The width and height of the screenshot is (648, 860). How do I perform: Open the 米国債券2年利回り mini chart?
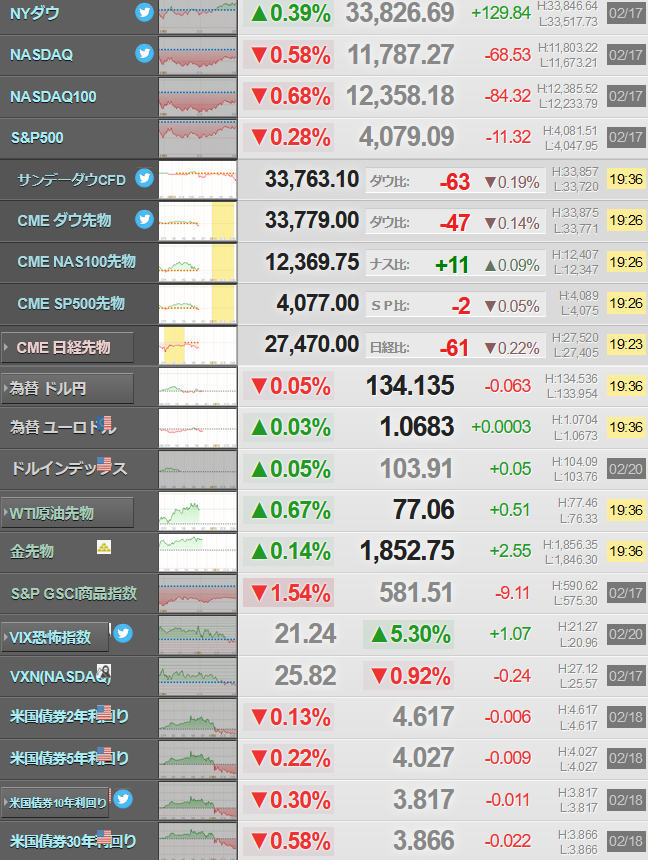[x=198, y=718]
